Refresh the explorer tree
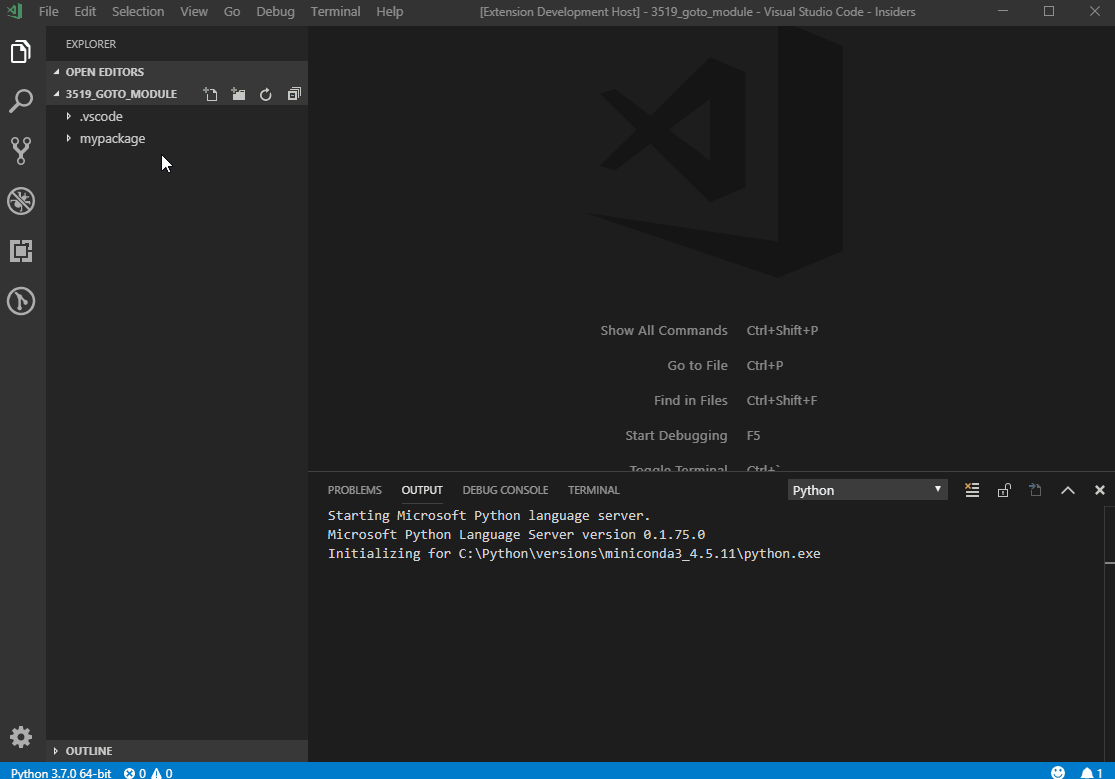Screen dimensions: 1115x779 coord(266,94)
